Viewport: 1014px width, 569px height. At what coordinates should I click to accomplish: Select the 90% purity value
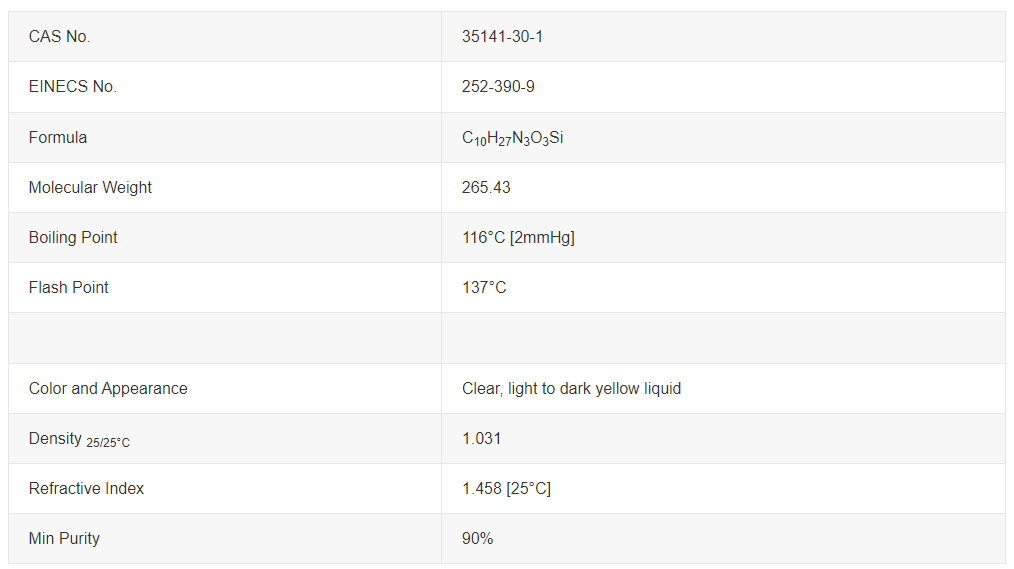tap(477, 539)
